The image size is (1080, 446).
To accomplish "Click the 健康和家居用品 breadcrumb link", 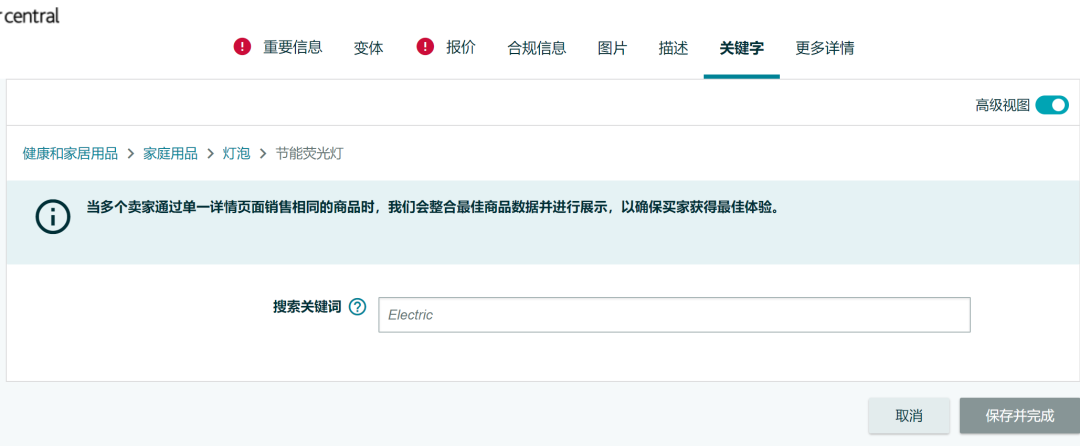I will pyautogui.click(x=70, y=153).
